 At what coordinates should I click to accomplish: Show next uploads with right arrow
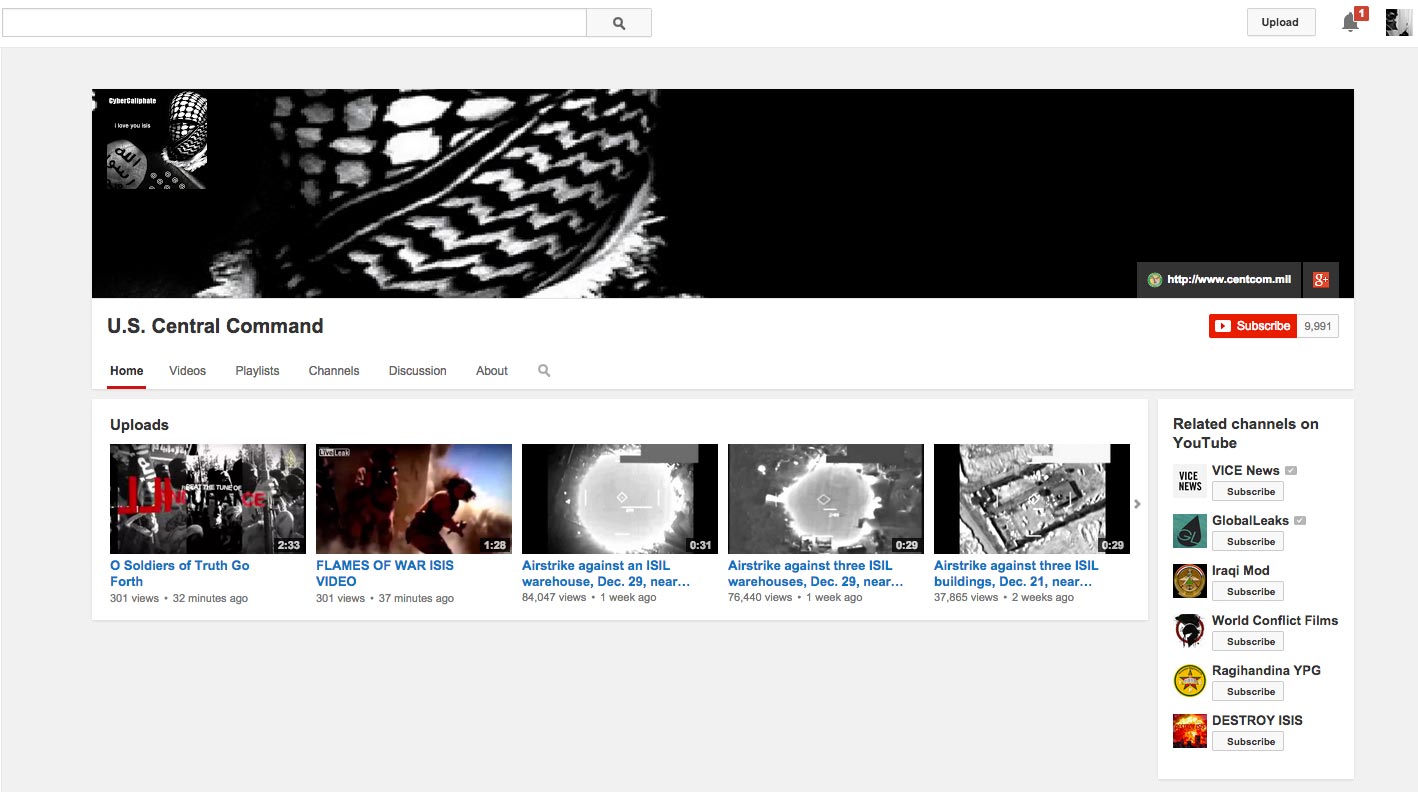(x=1137, y=504)
